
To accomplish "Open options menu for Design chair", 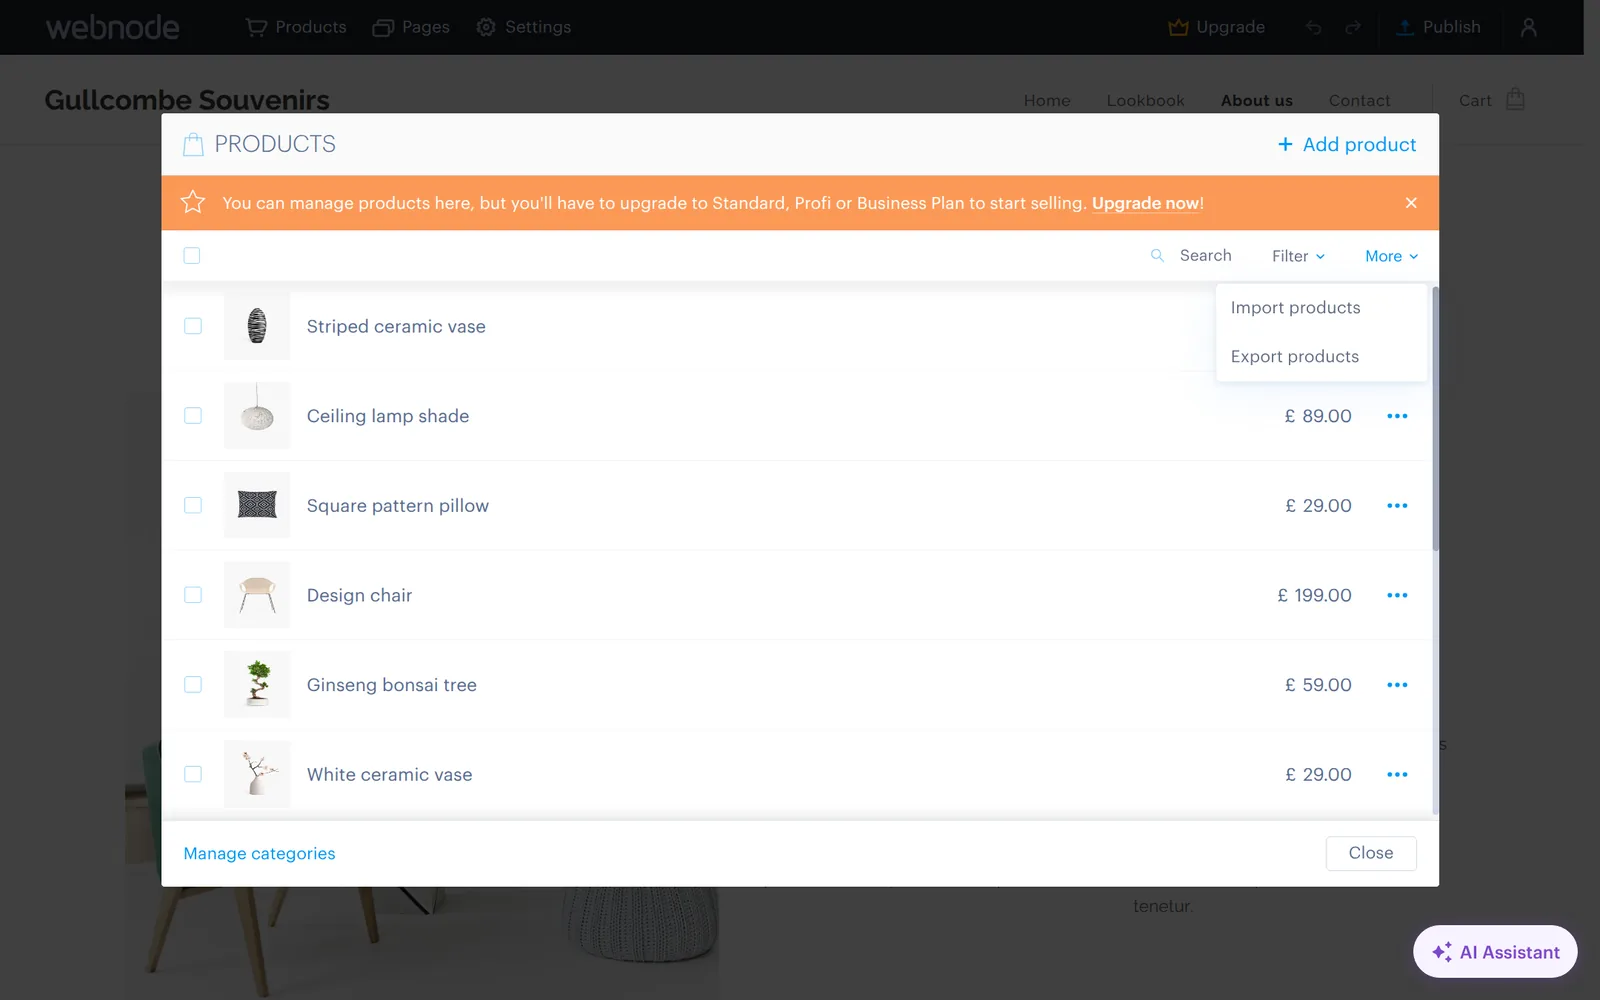I will coord(1397,595).
